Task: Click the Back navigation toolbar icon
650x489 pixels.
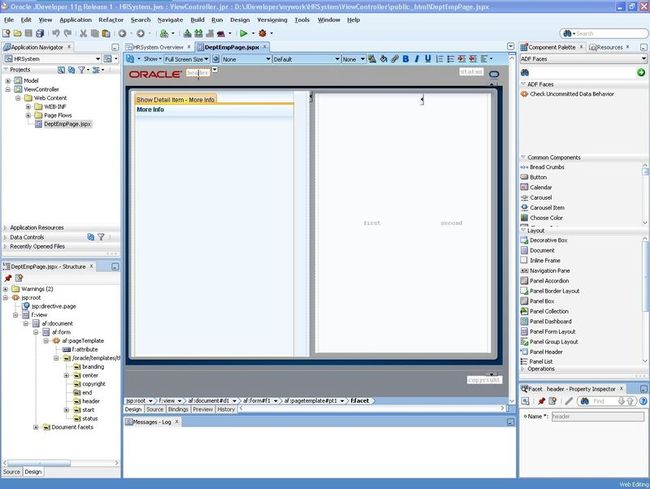Action: point(122,33)
